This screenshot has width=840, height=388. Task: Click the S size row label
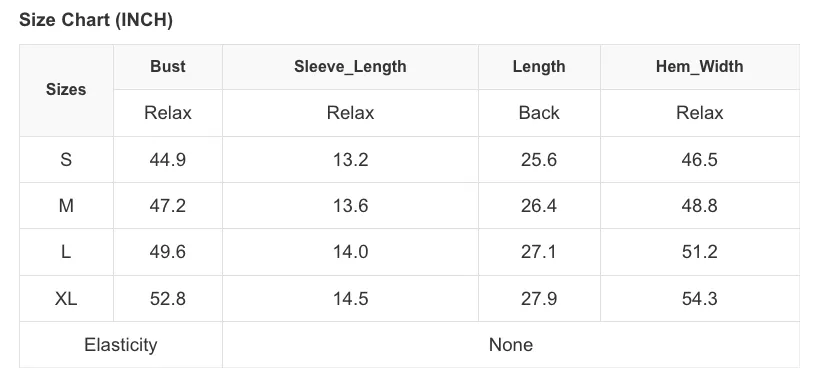[x=66, y=159]
